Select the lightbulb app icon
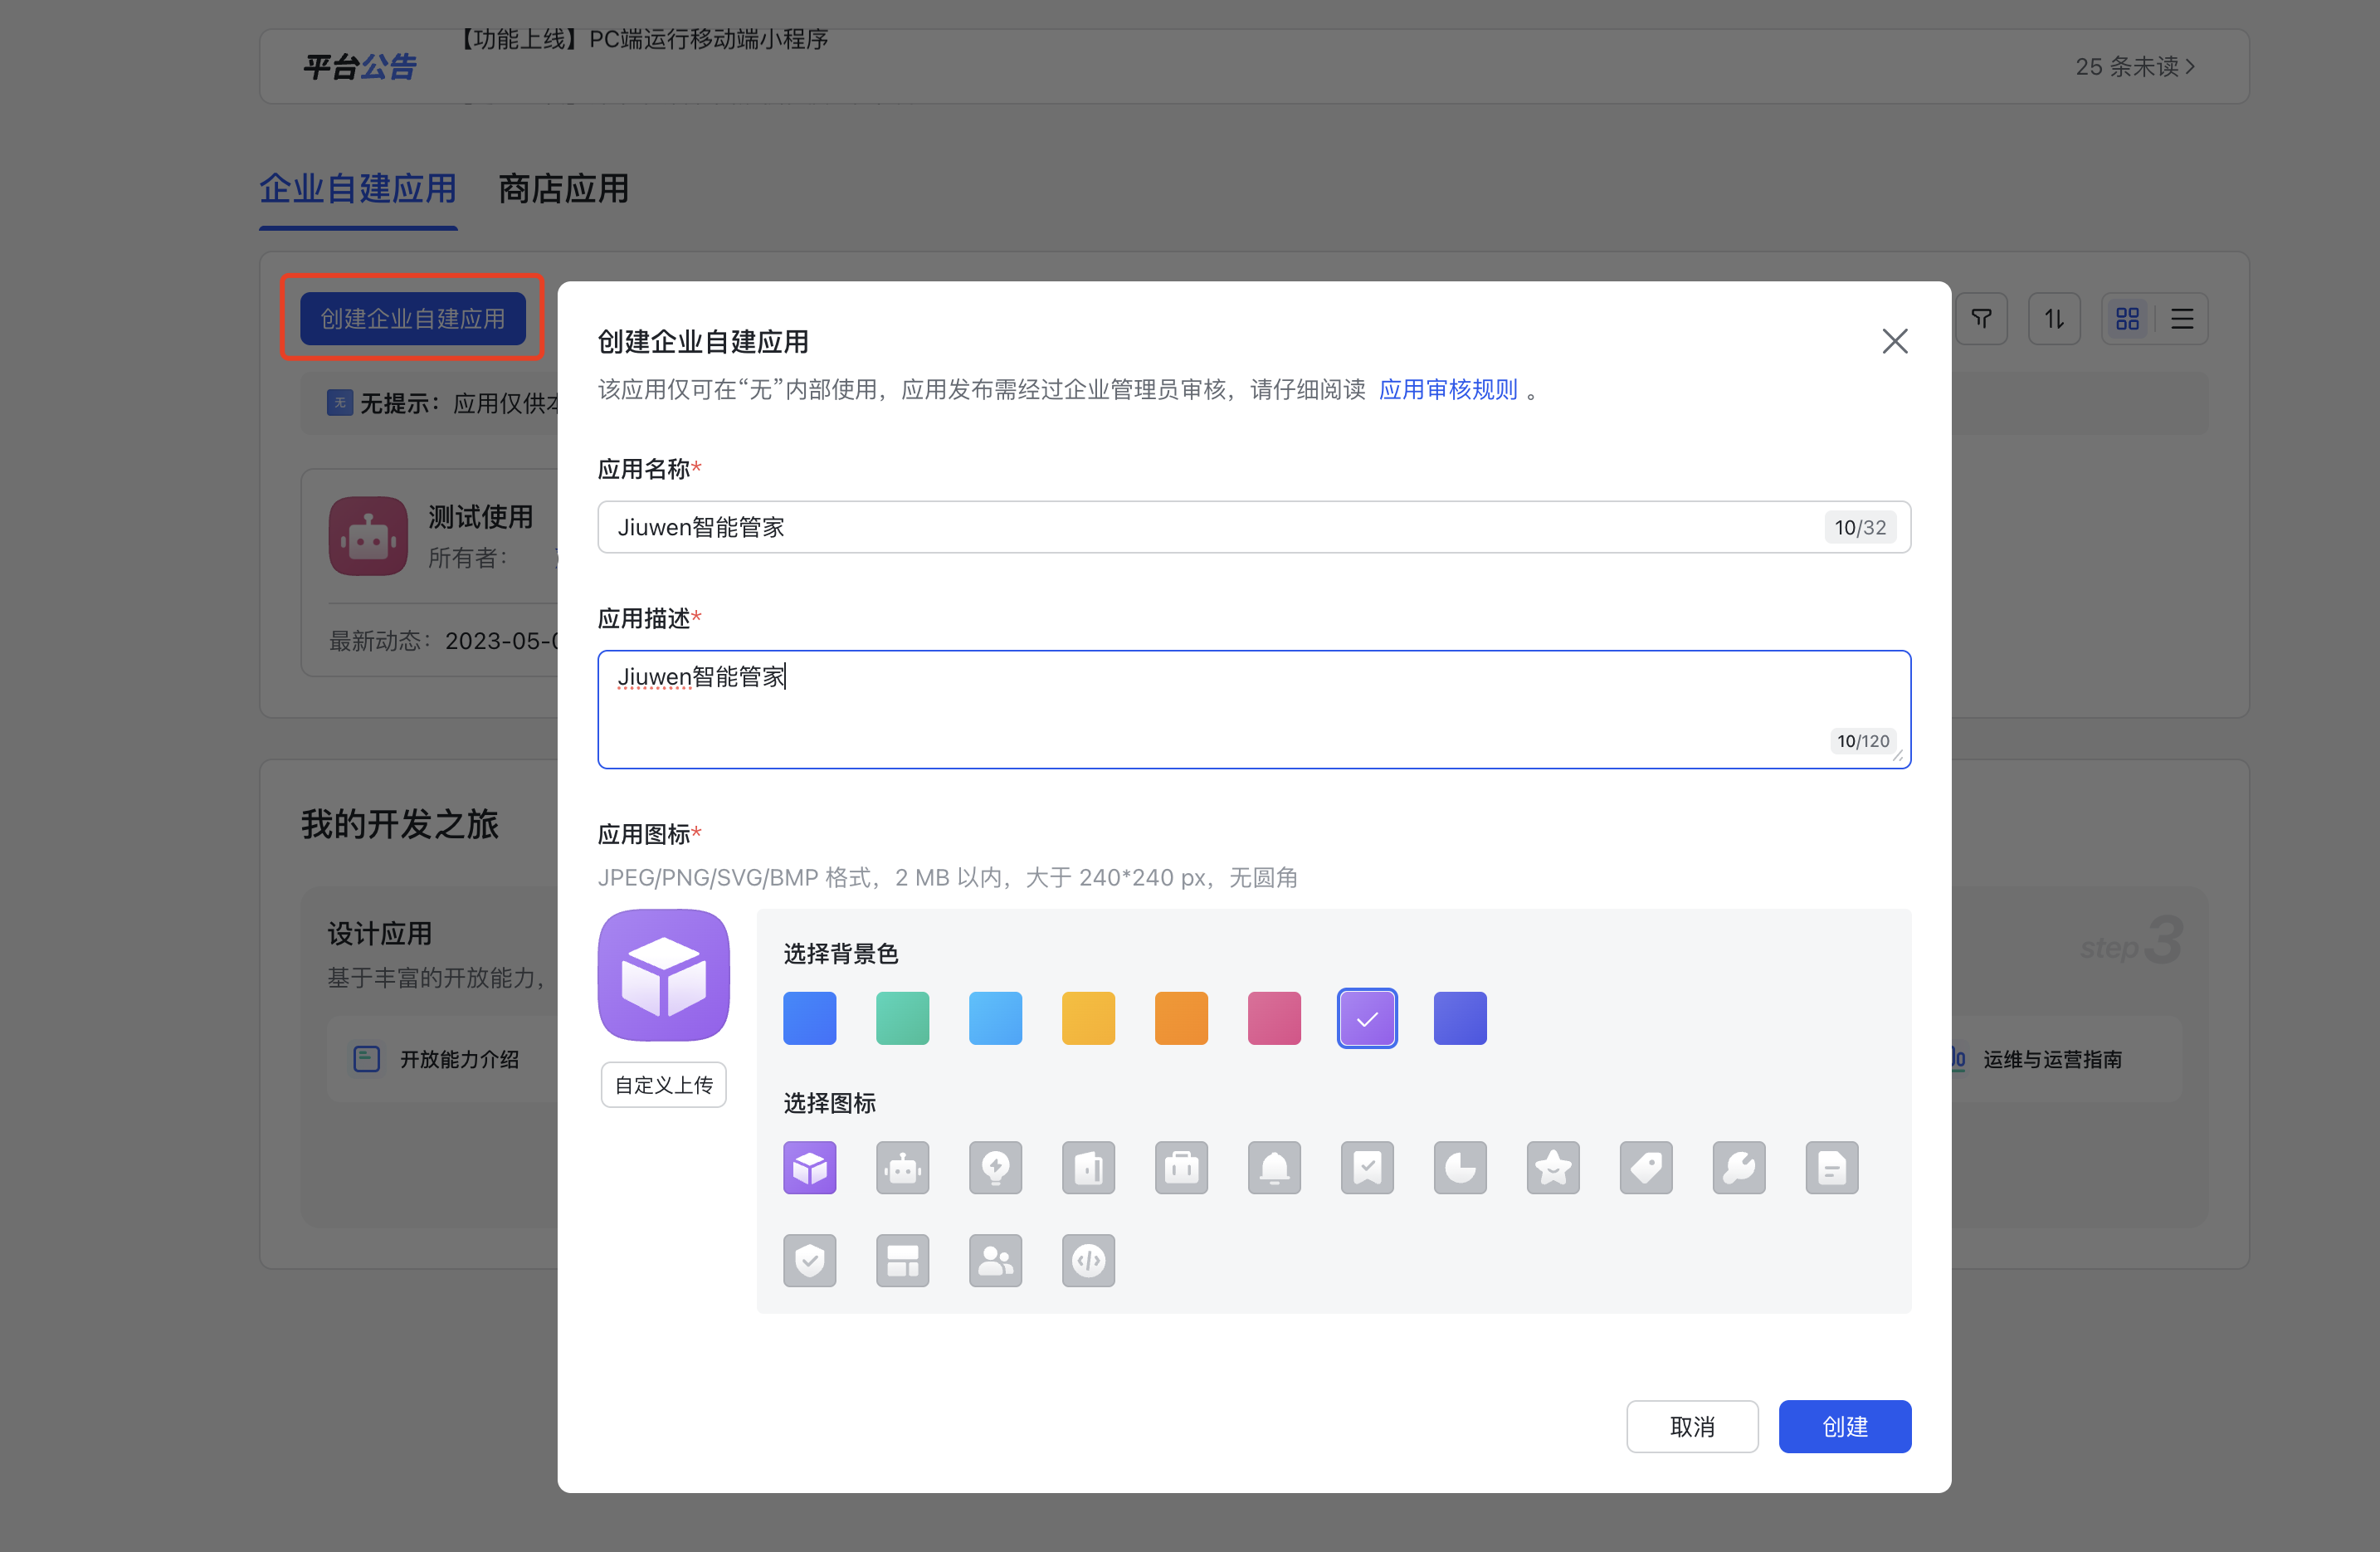Viewport: 2380px width, 1552px height. click(x=995, y=1167)
